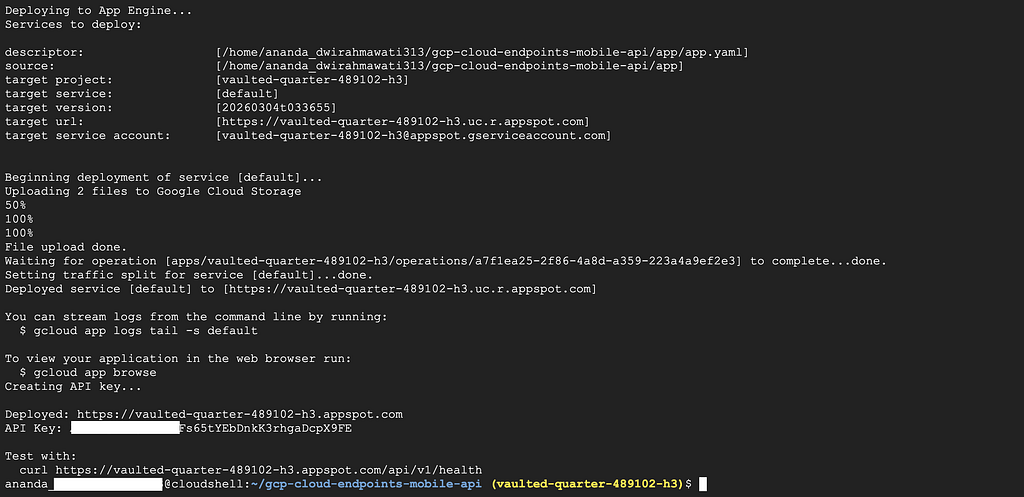This screenshot has height=497, width=1024.
Task: Click the Deploying to App Engine header line
Action: [99, 10]
